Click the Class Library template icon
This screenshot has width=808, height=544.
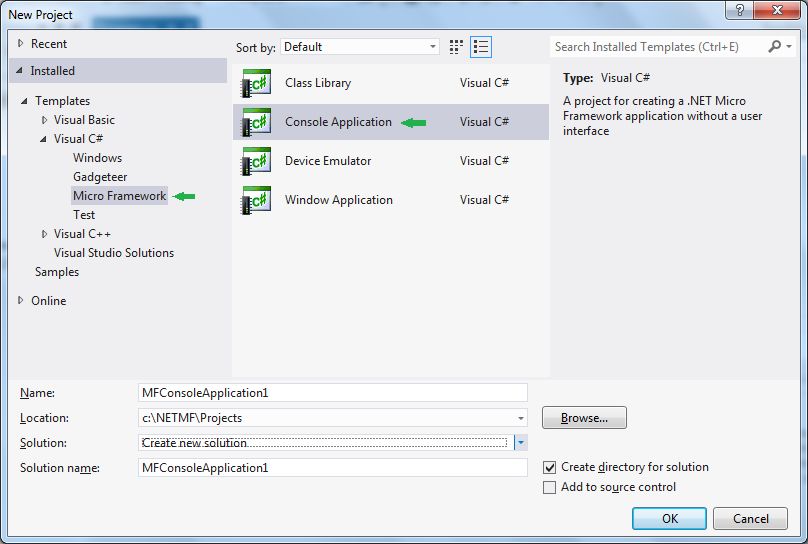click(x=256, y=83)
